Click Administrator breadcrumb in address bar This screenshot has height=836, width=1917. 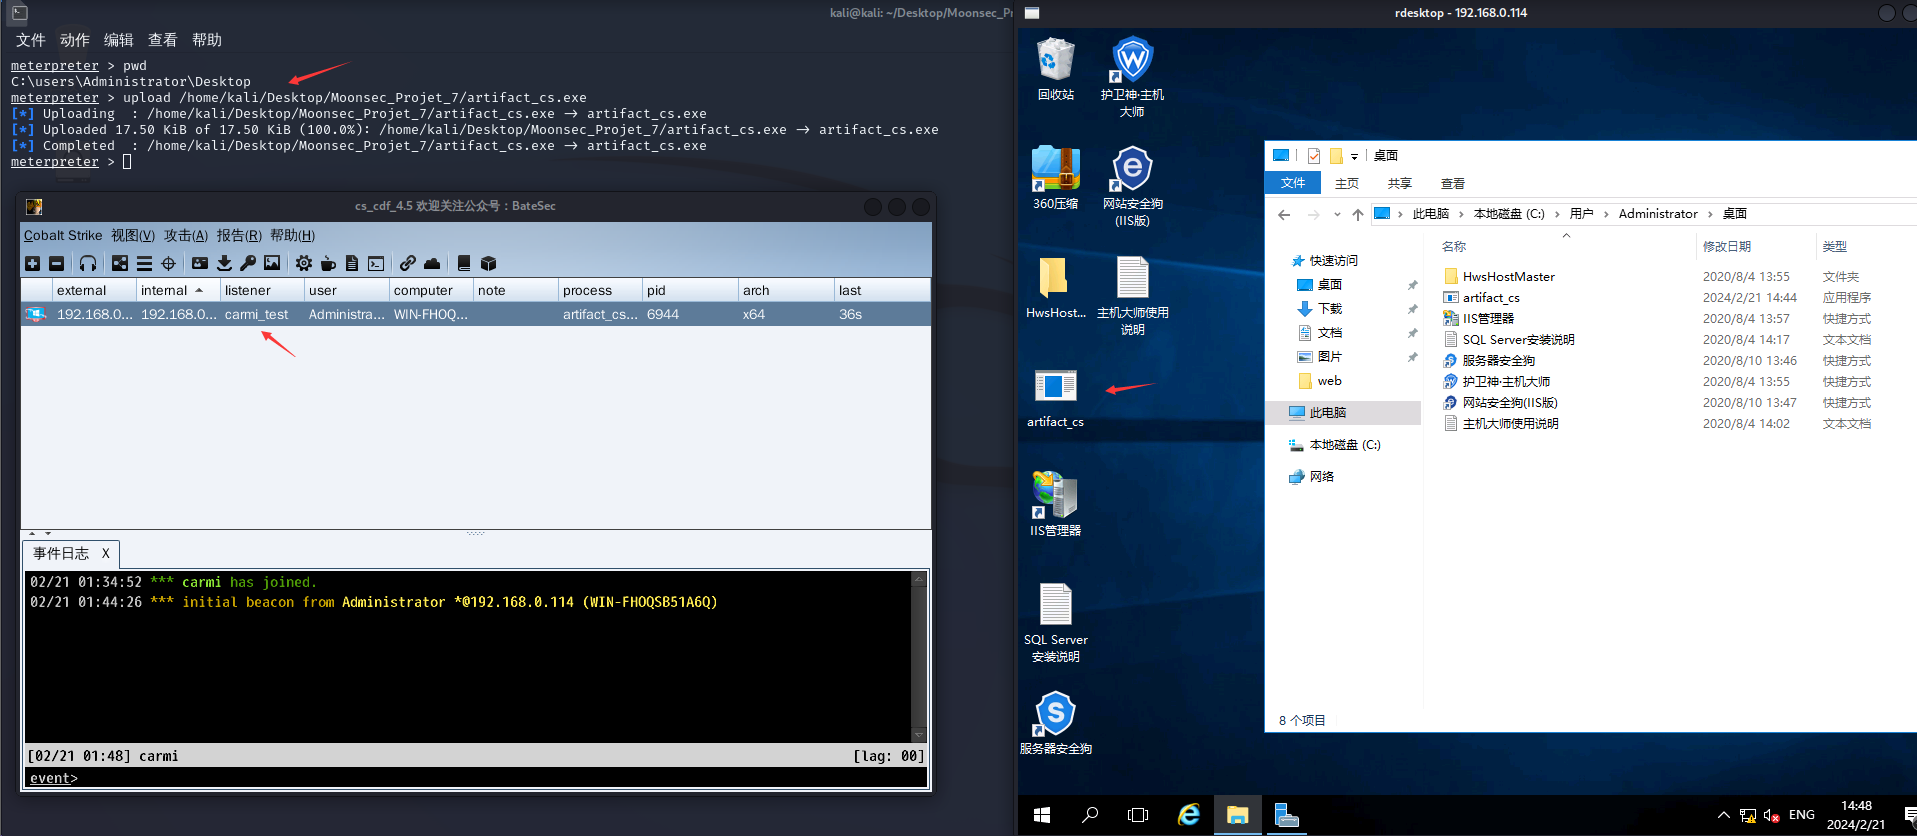point(1658,214)
